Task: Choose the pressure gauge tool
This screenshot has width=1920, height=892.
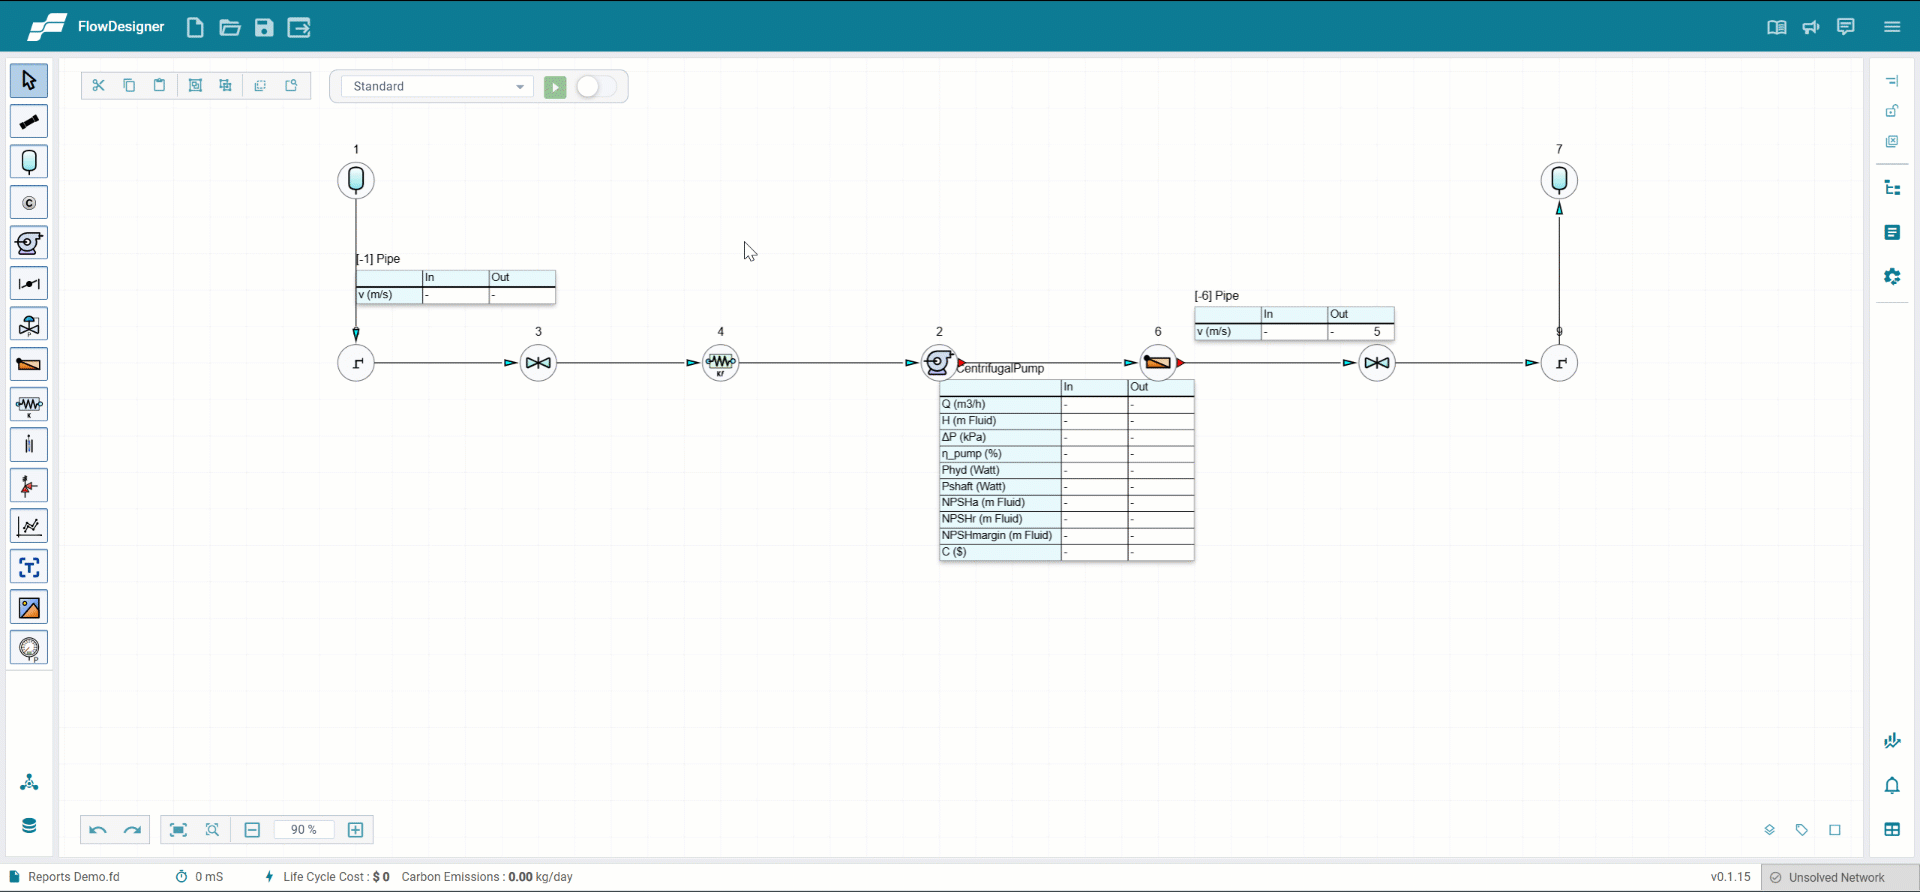Action: (29, 648)
